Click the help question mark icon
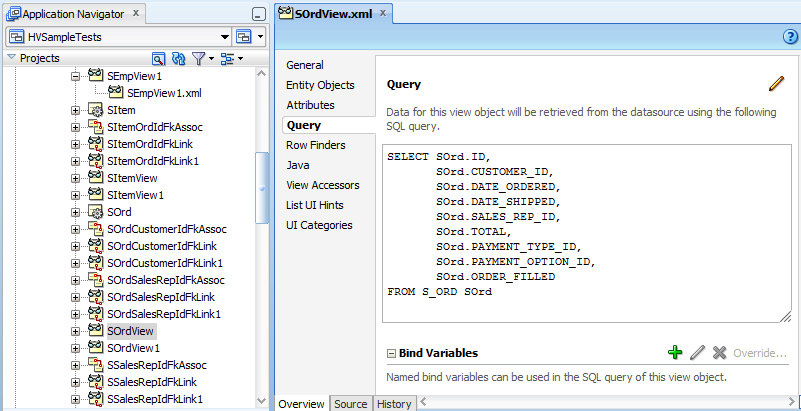 (x=790, y=37)
